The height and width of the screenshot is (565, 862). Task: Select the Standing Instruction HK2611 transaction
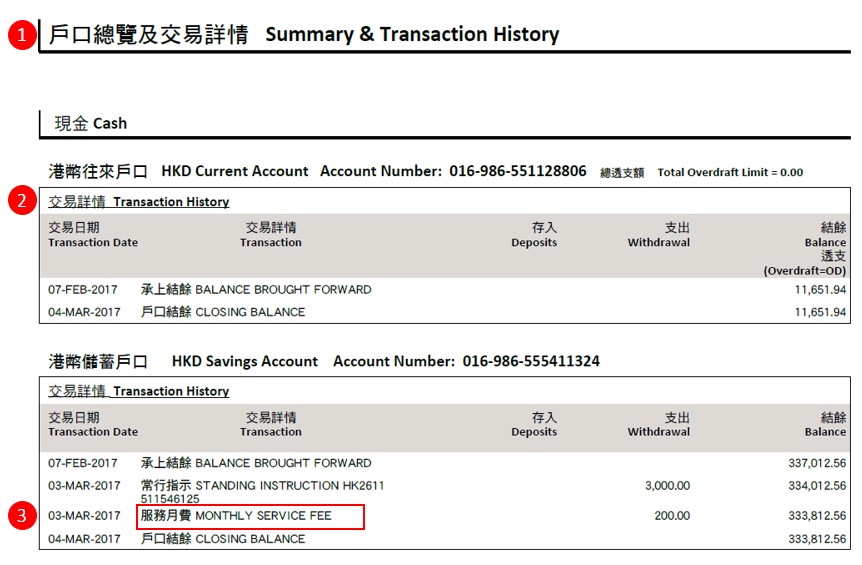(262, 486)
